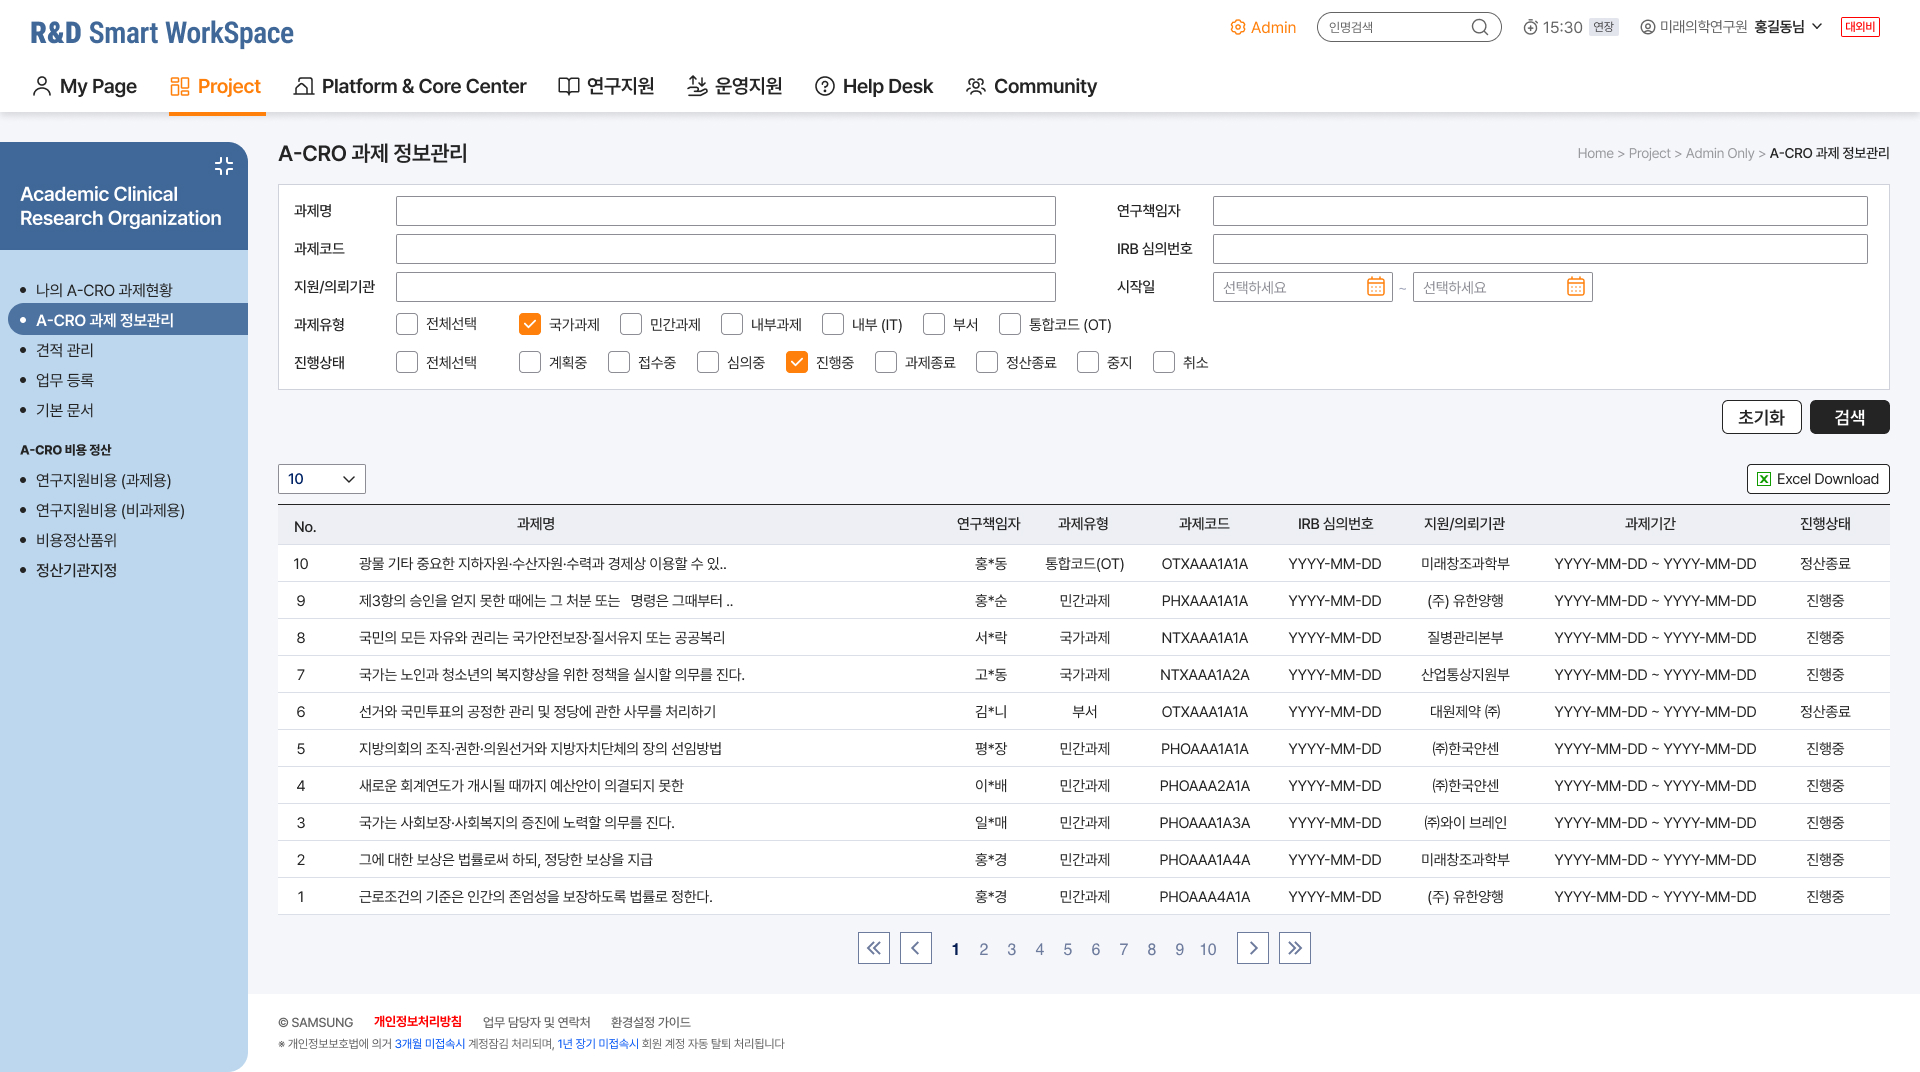
Task: Go to previous page arrow
Action: pyautogui.click(x=916, y=948)
